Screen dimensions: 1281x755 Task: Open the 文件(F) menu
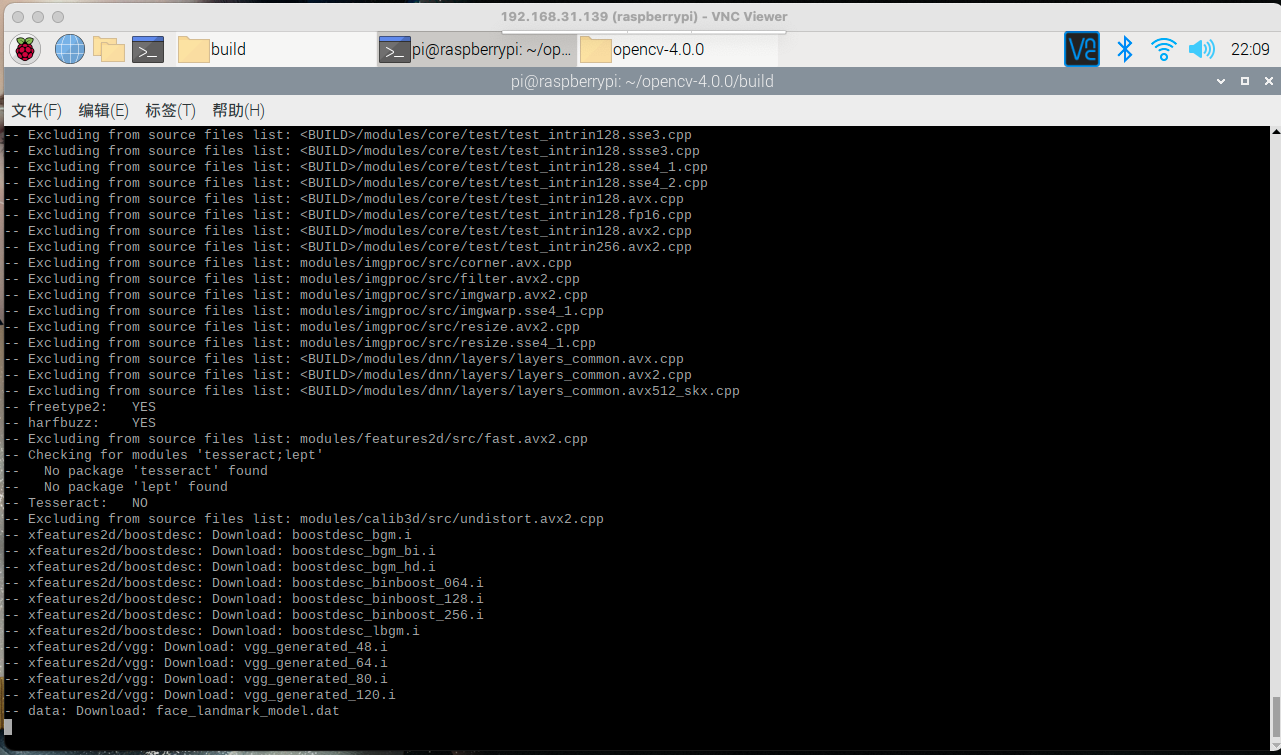tap(36, 110)
